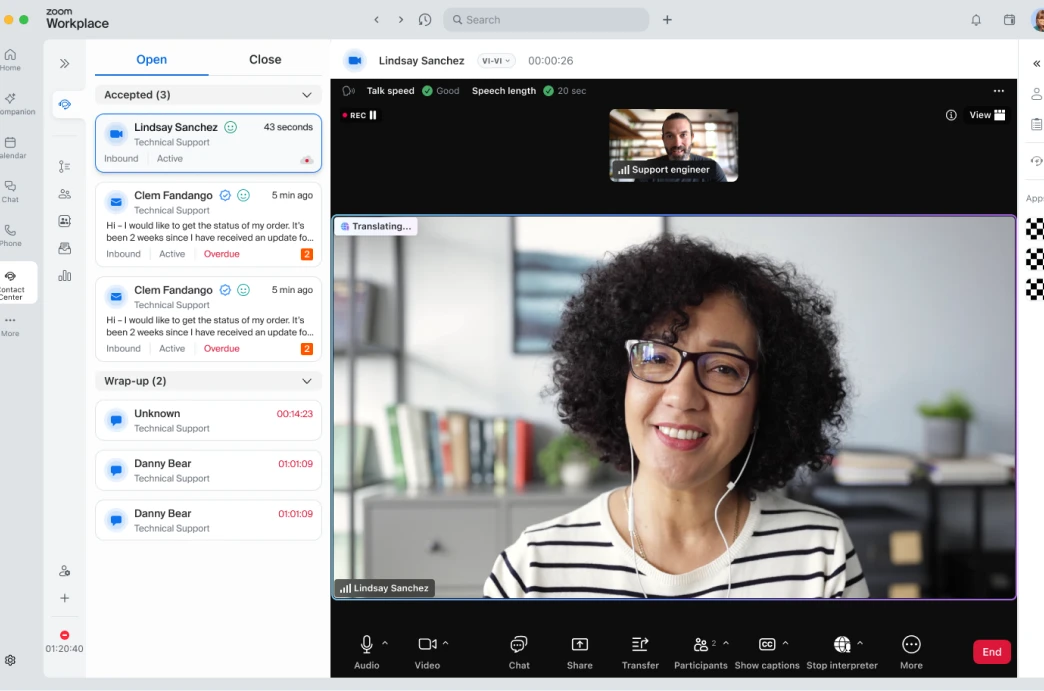Go forward with the history forward arrow
Image resolution: width=1044 pixels, height=691 pixels.
tap(401, 20)
